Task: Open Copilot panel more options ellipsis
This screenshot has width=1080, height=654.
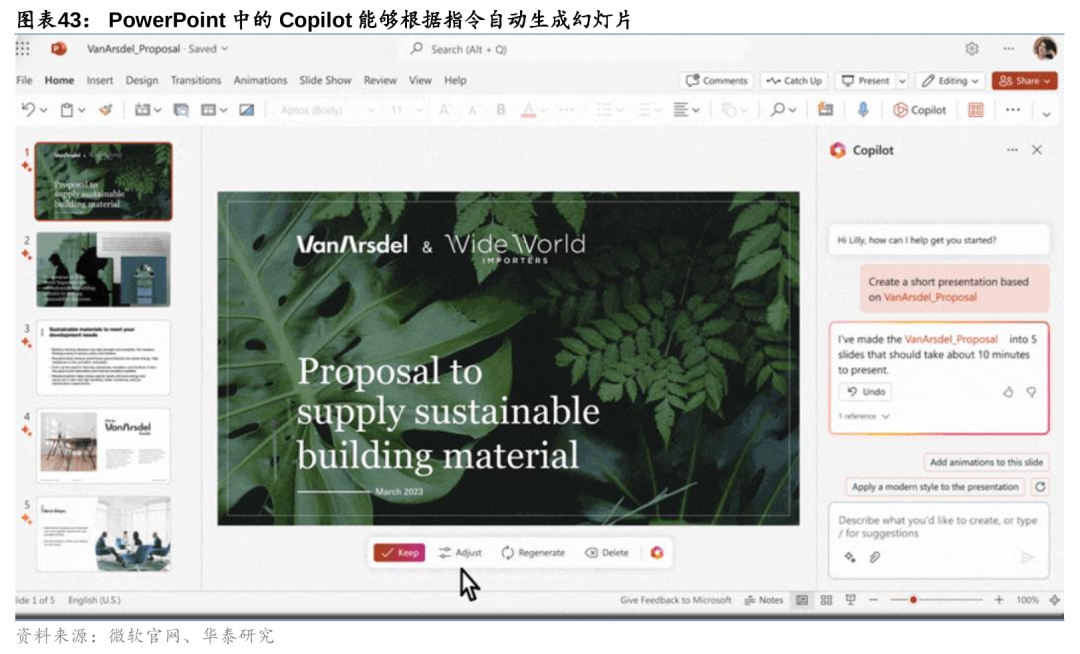Action: [1012, 149]
